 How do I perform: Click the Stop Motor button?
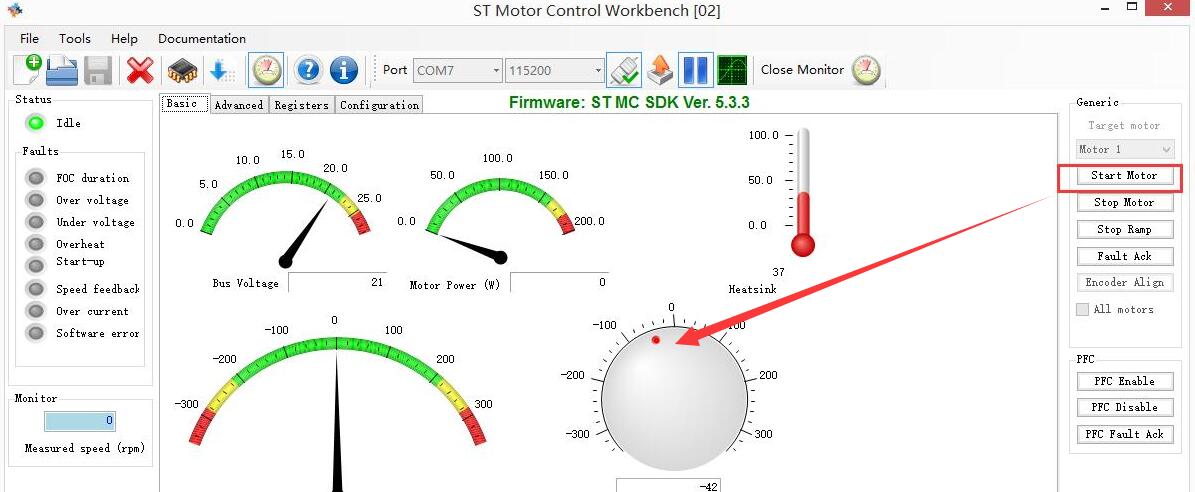tap(1124, 202)
